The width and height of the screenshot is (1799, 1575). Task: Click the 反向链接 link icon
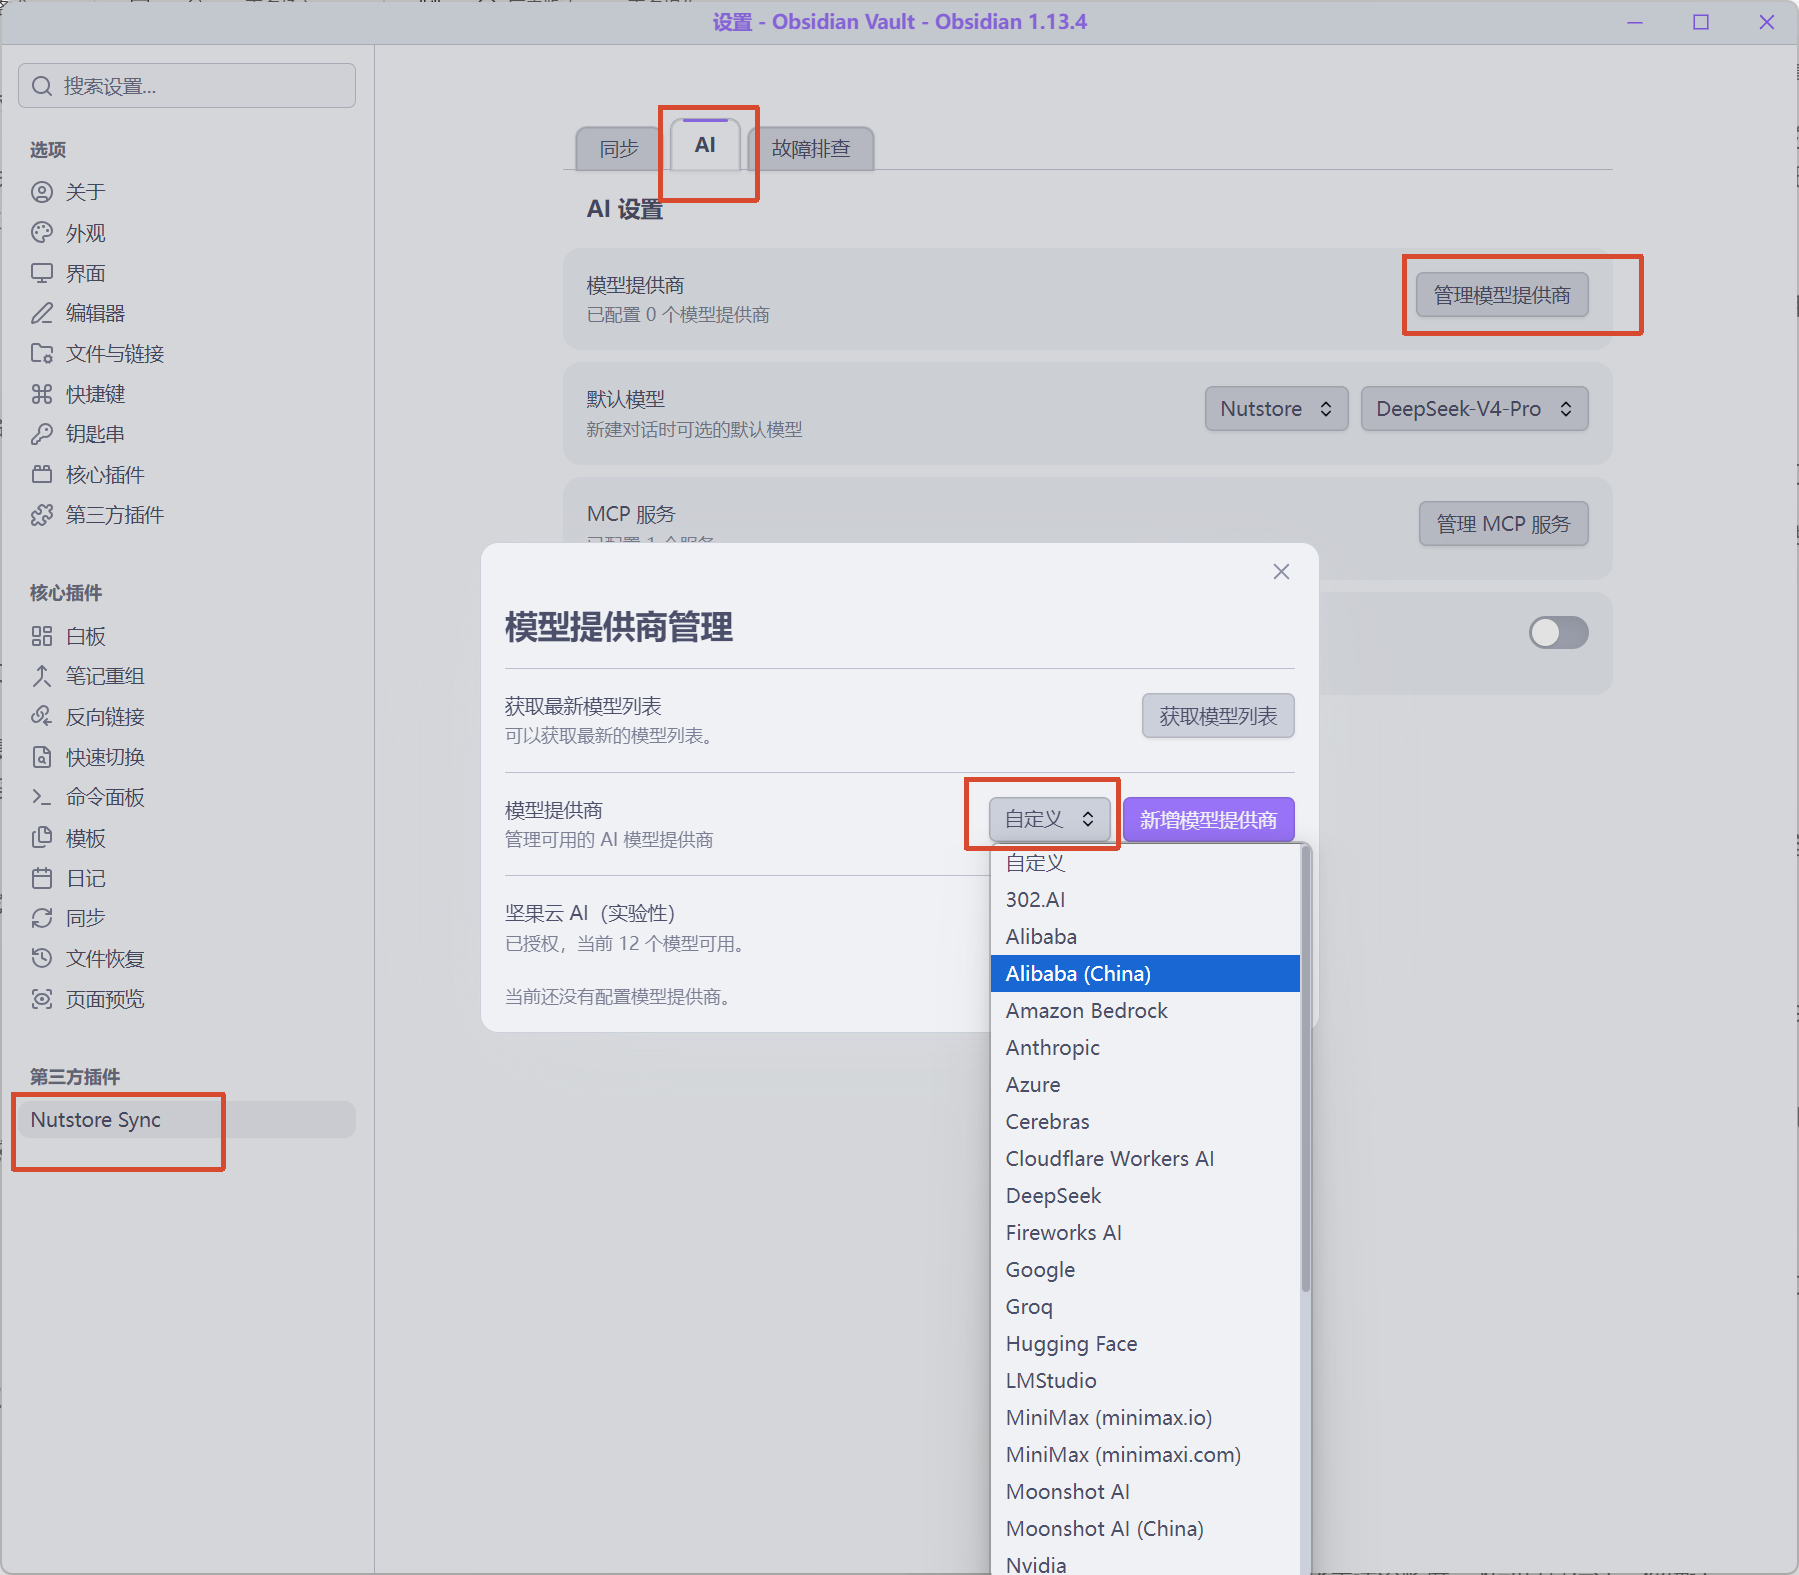[42, 716]
